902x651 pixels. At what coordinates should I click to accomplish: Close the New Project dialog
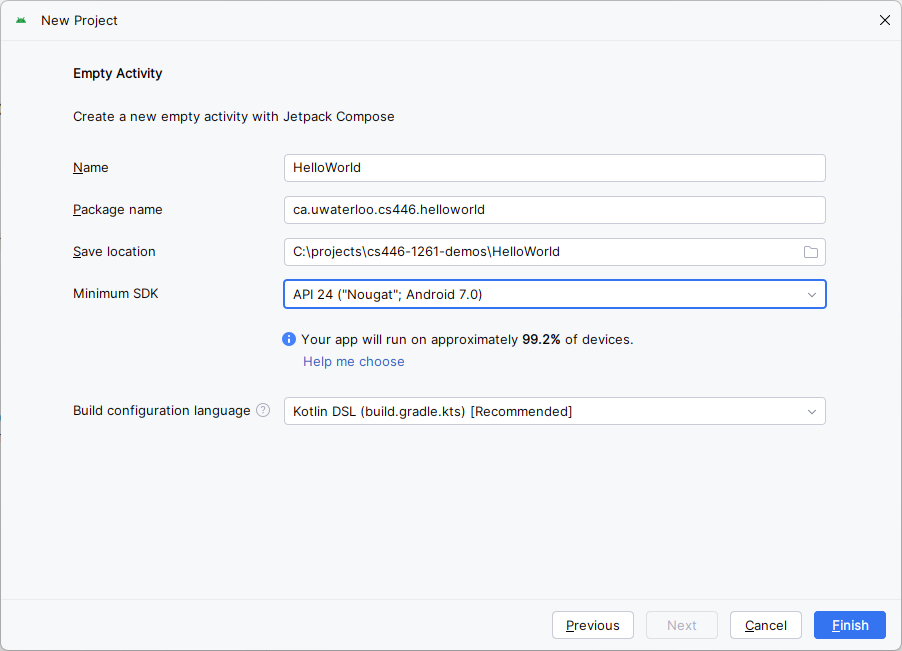(x=884, y=20)
